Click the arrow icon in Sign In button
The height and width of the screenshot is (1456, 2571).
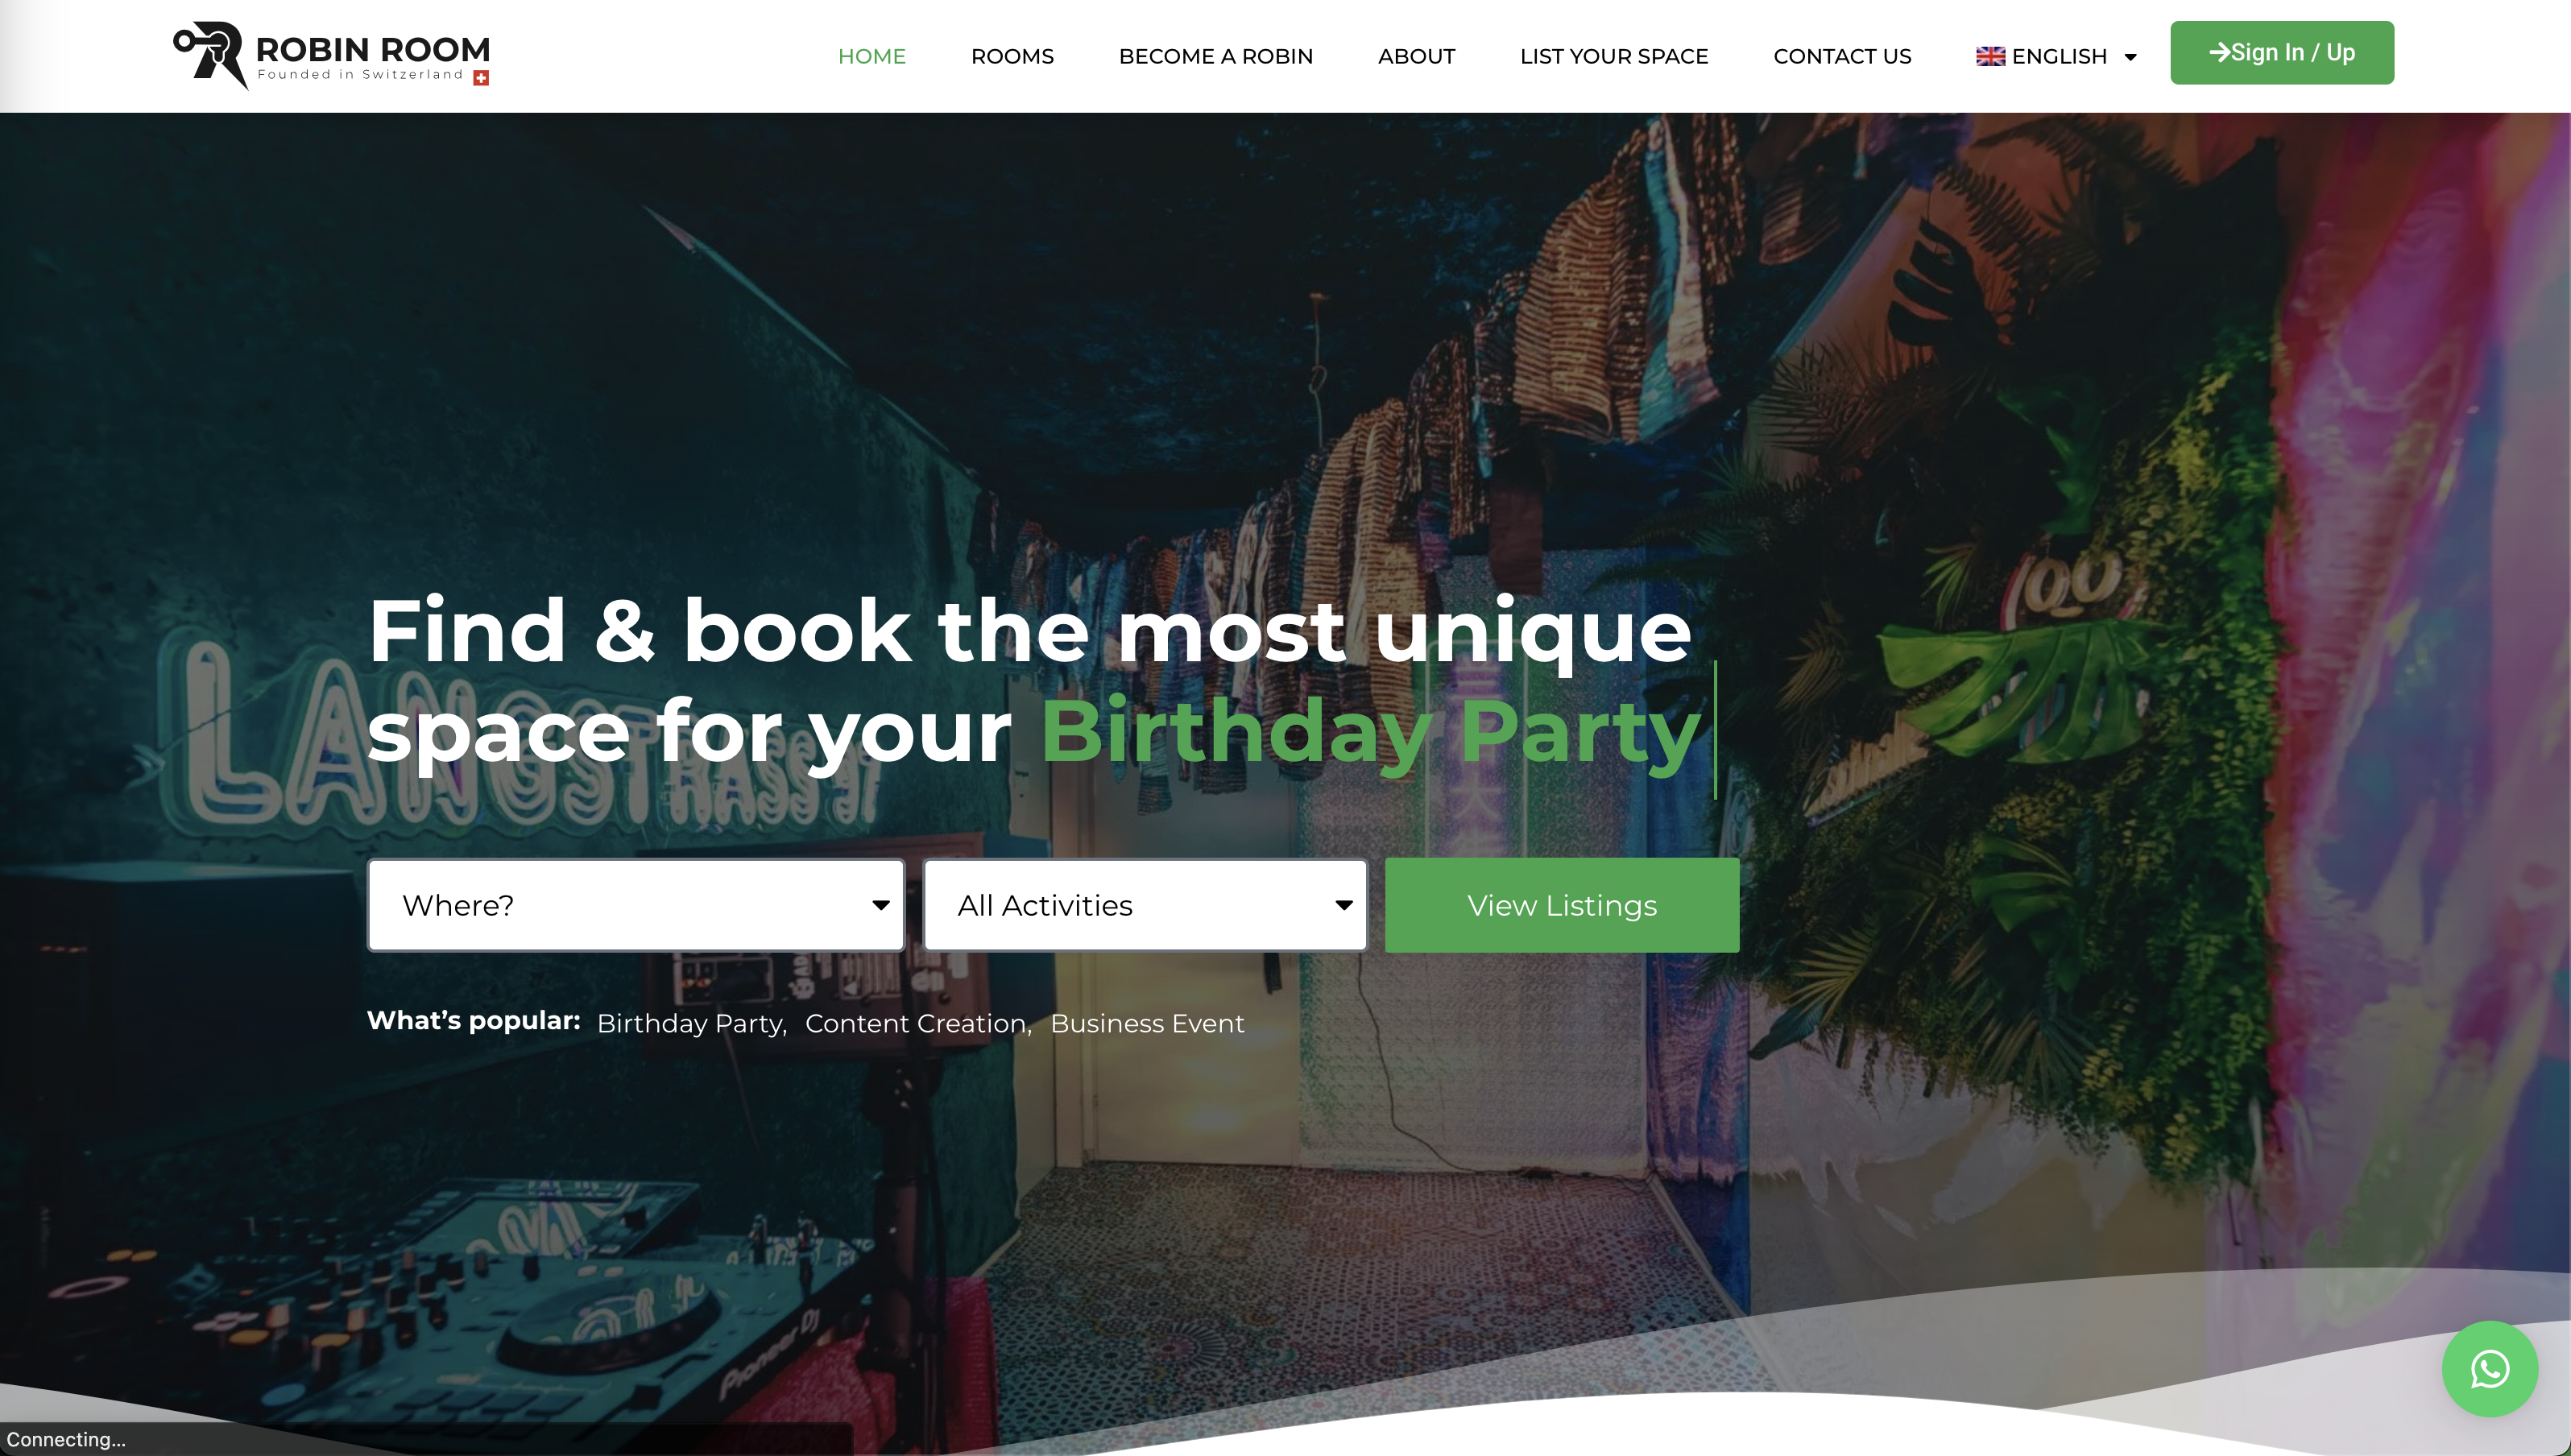(x=2219, y=52)
